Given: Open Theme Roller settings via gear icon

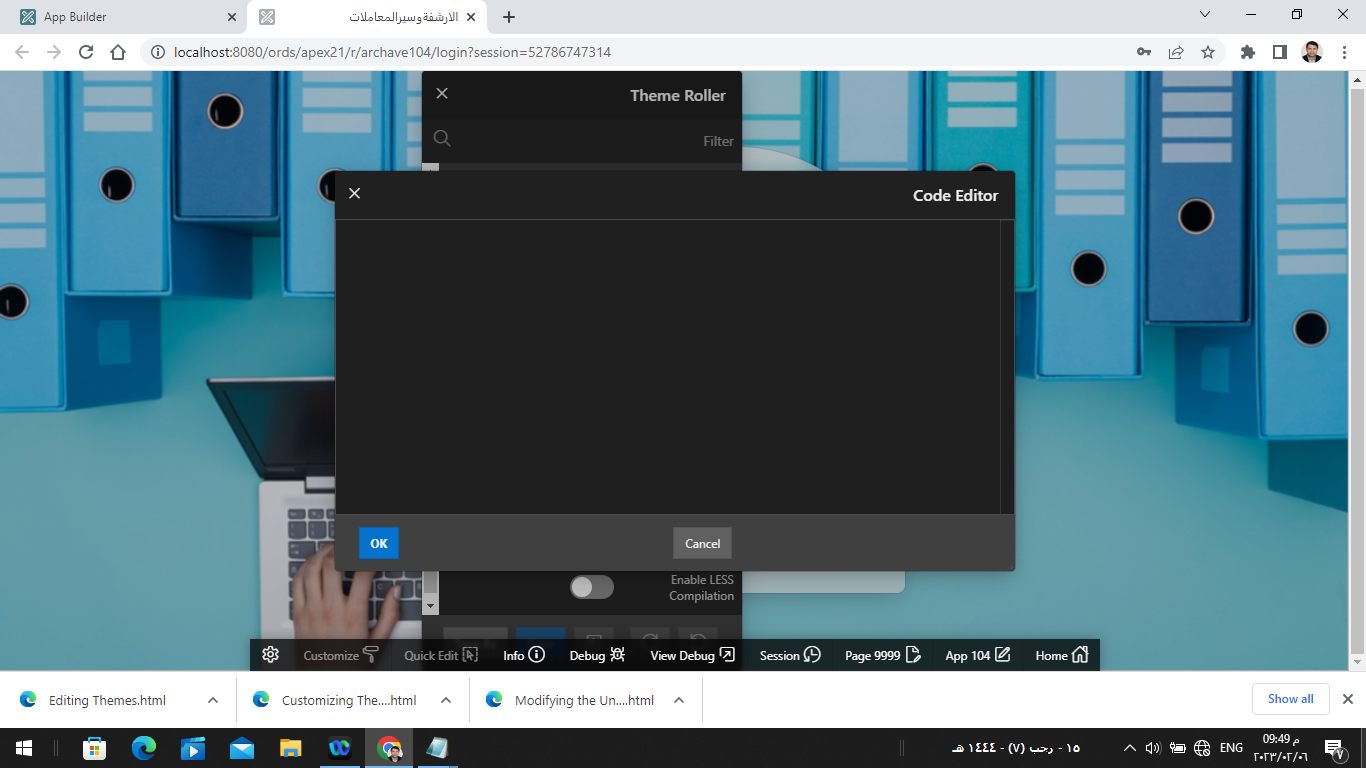Looking at the screenshot, I should (x=269, y=655).
